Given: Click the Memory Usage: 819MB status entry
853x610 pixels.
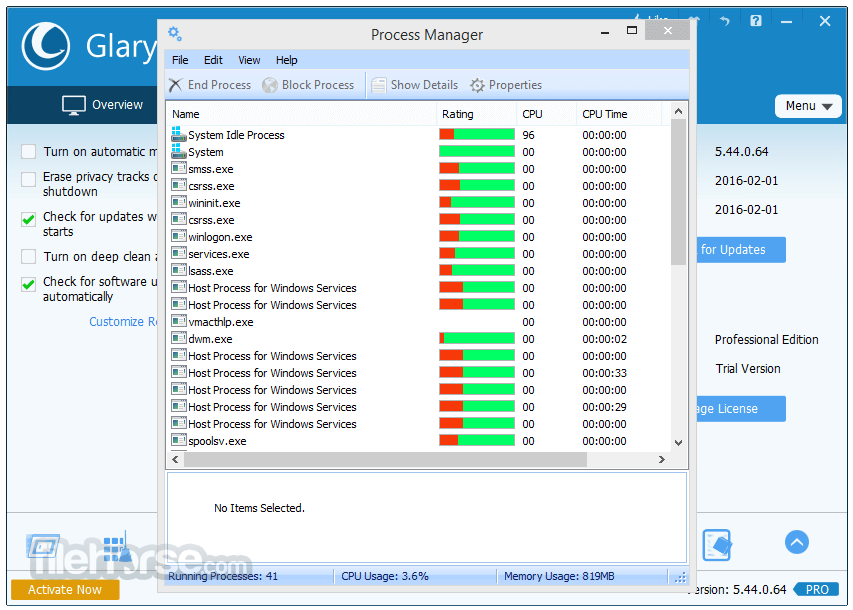Looking at the screenshot, I should (x=559, y=576).
